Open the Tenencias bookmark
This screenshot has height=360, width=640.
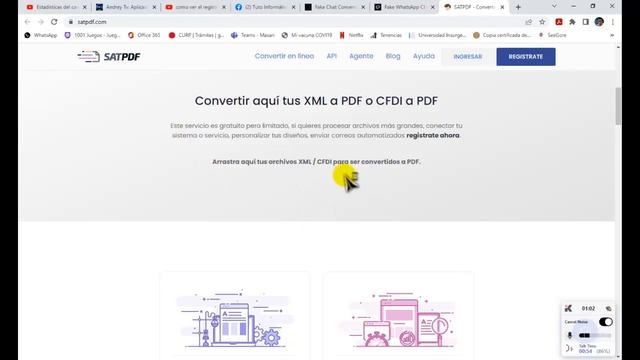[386, 36]
